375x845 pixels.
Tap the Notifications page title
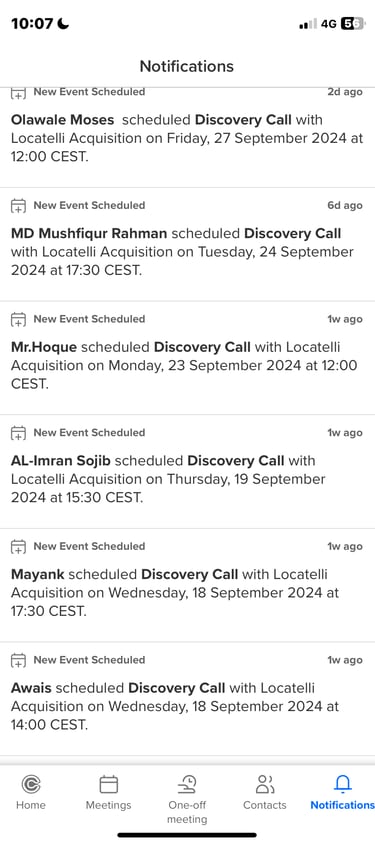187,66
